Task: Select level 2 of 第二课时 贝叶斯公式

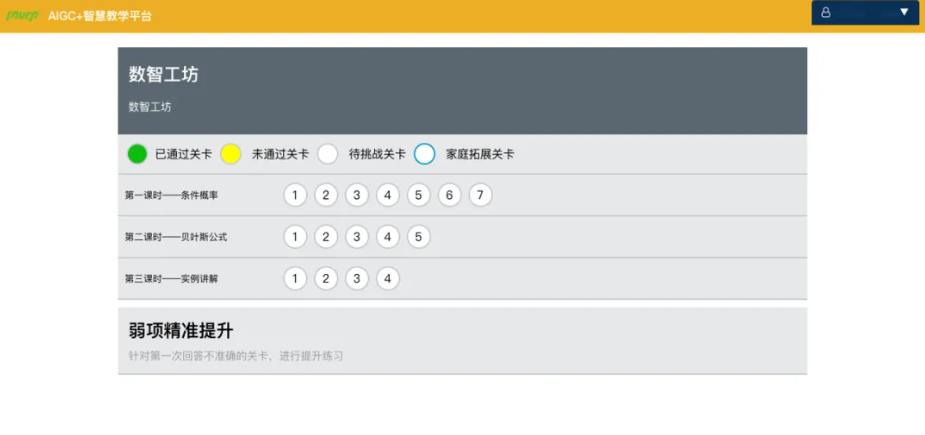Action: (326, 237)
